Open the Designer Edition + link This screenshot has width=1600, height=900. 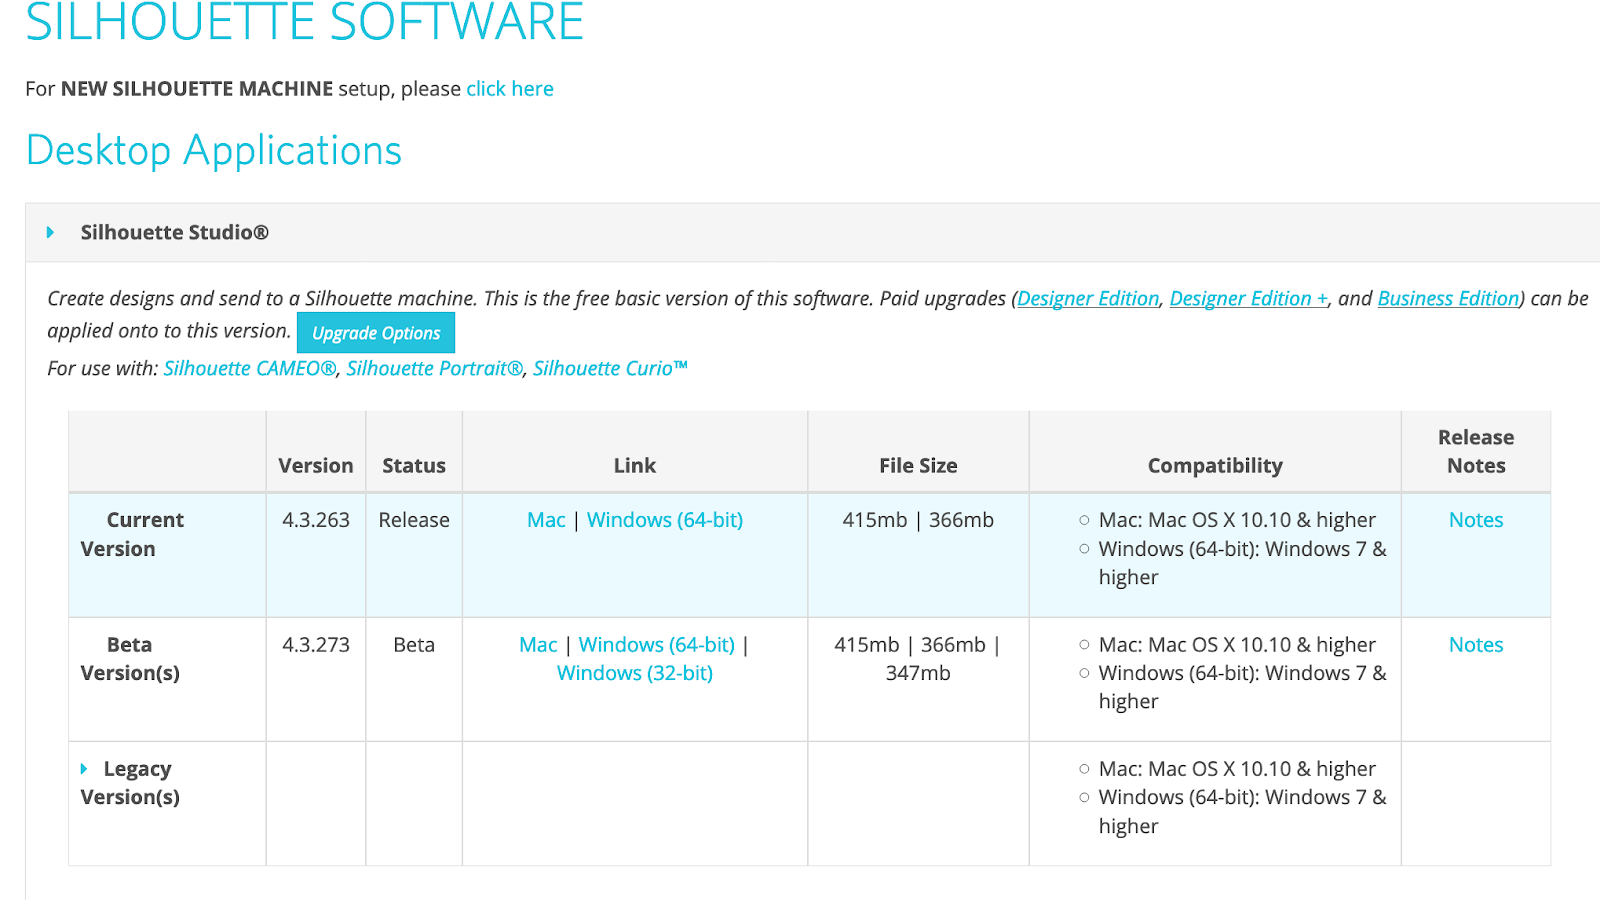pos(1249,298)
